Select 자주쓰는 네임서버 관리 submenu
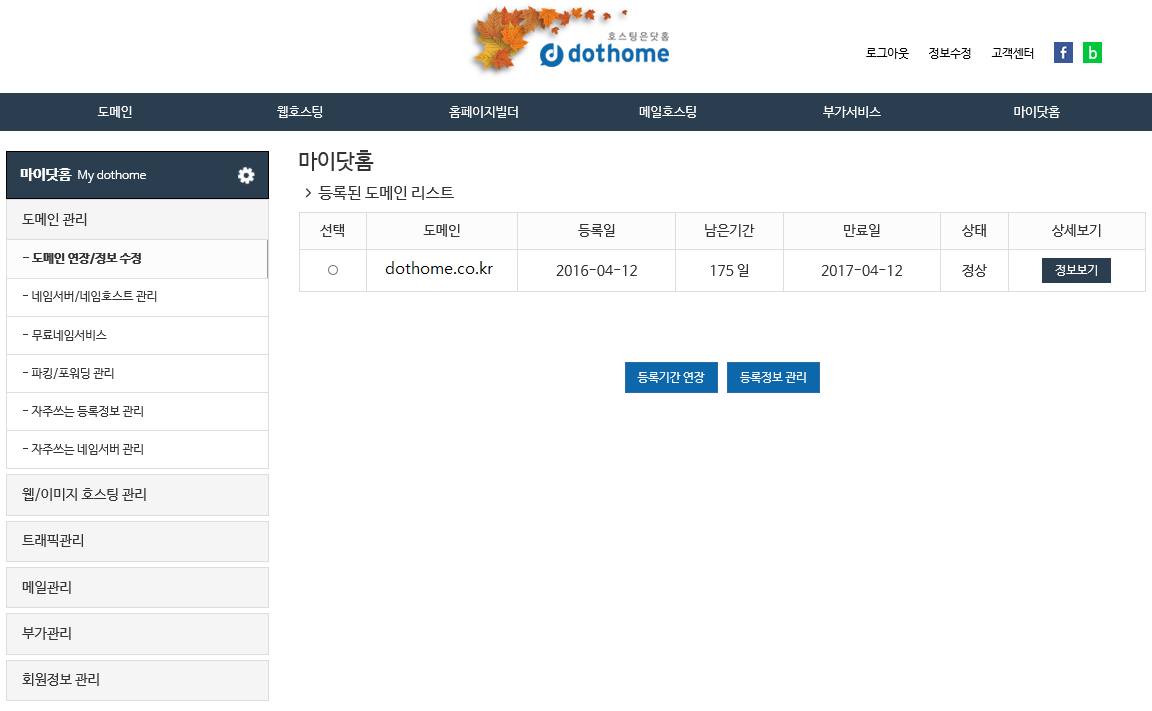The height and width of the screenshot is (711, 1152). tap(137, 450)
